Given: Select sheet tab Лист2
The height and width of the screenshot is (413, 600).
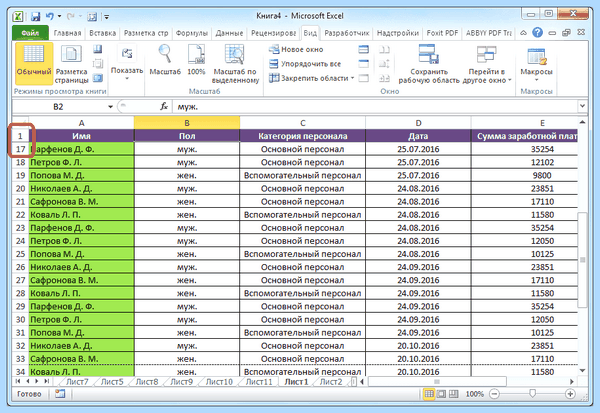Looking at the screenshot, I should 331,382.
